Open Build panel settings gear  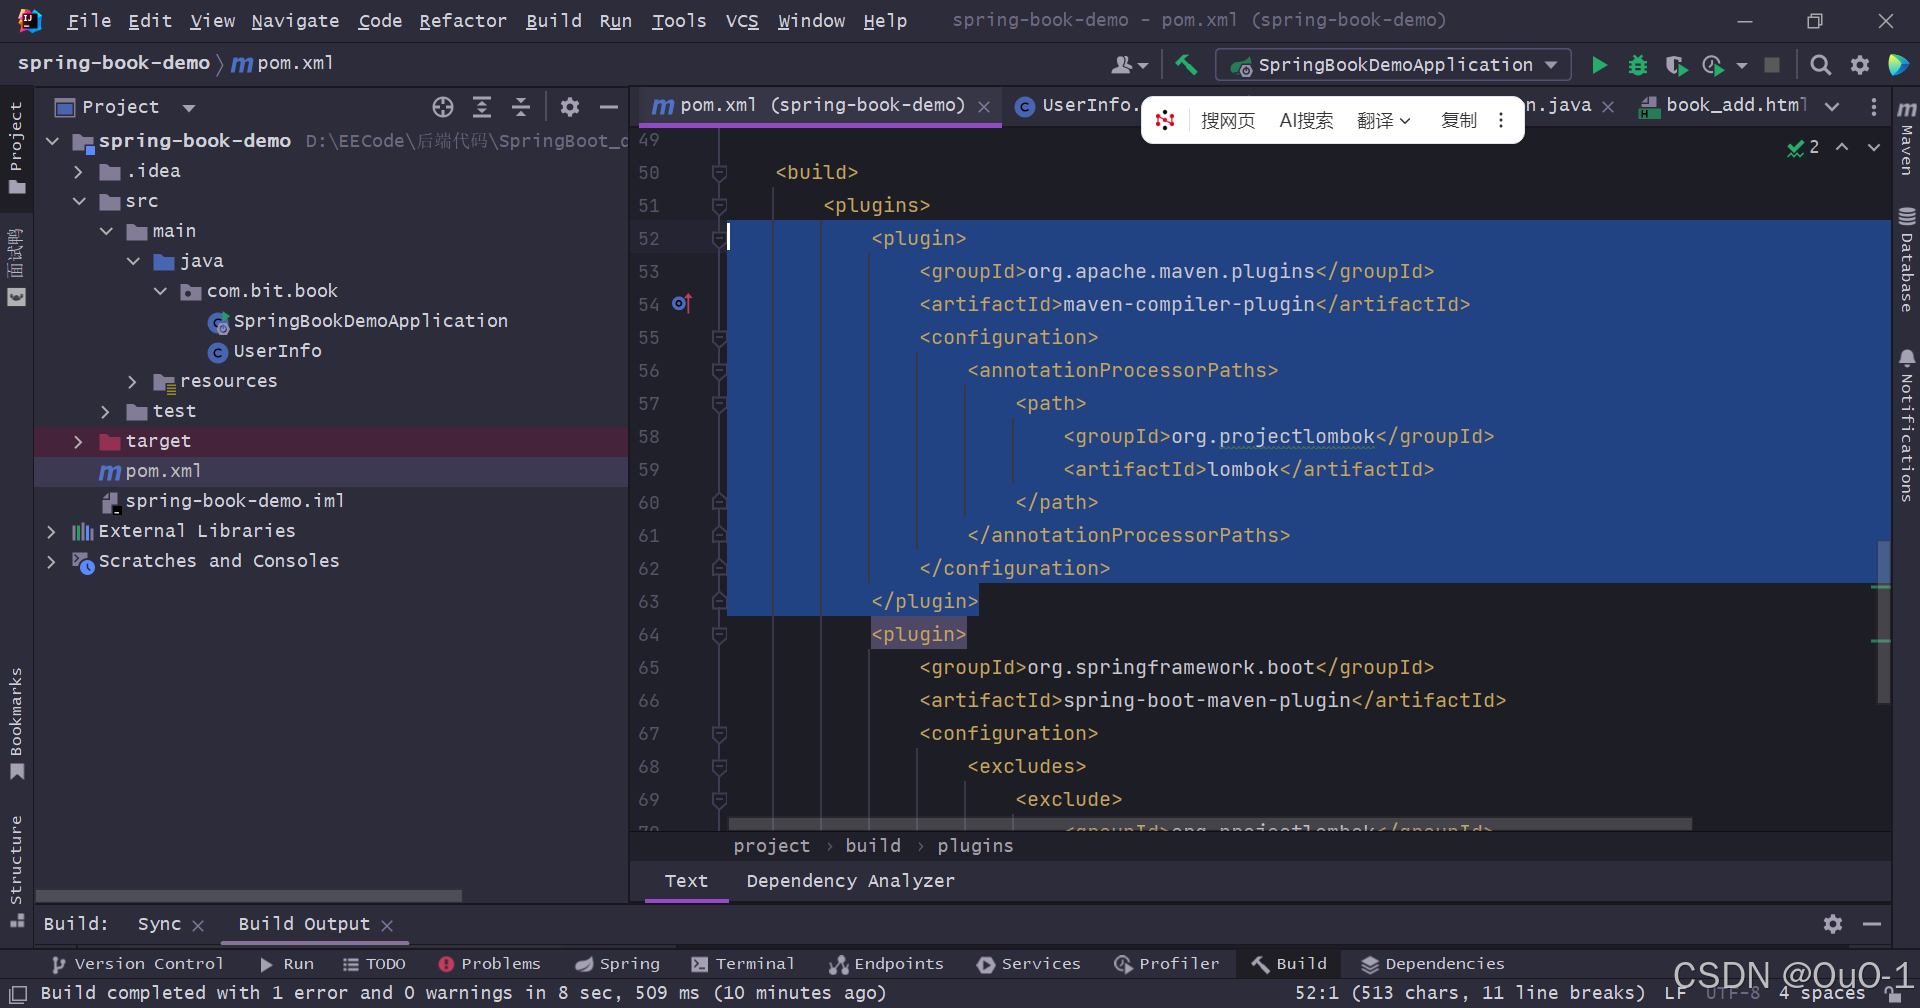[1833, 924]
